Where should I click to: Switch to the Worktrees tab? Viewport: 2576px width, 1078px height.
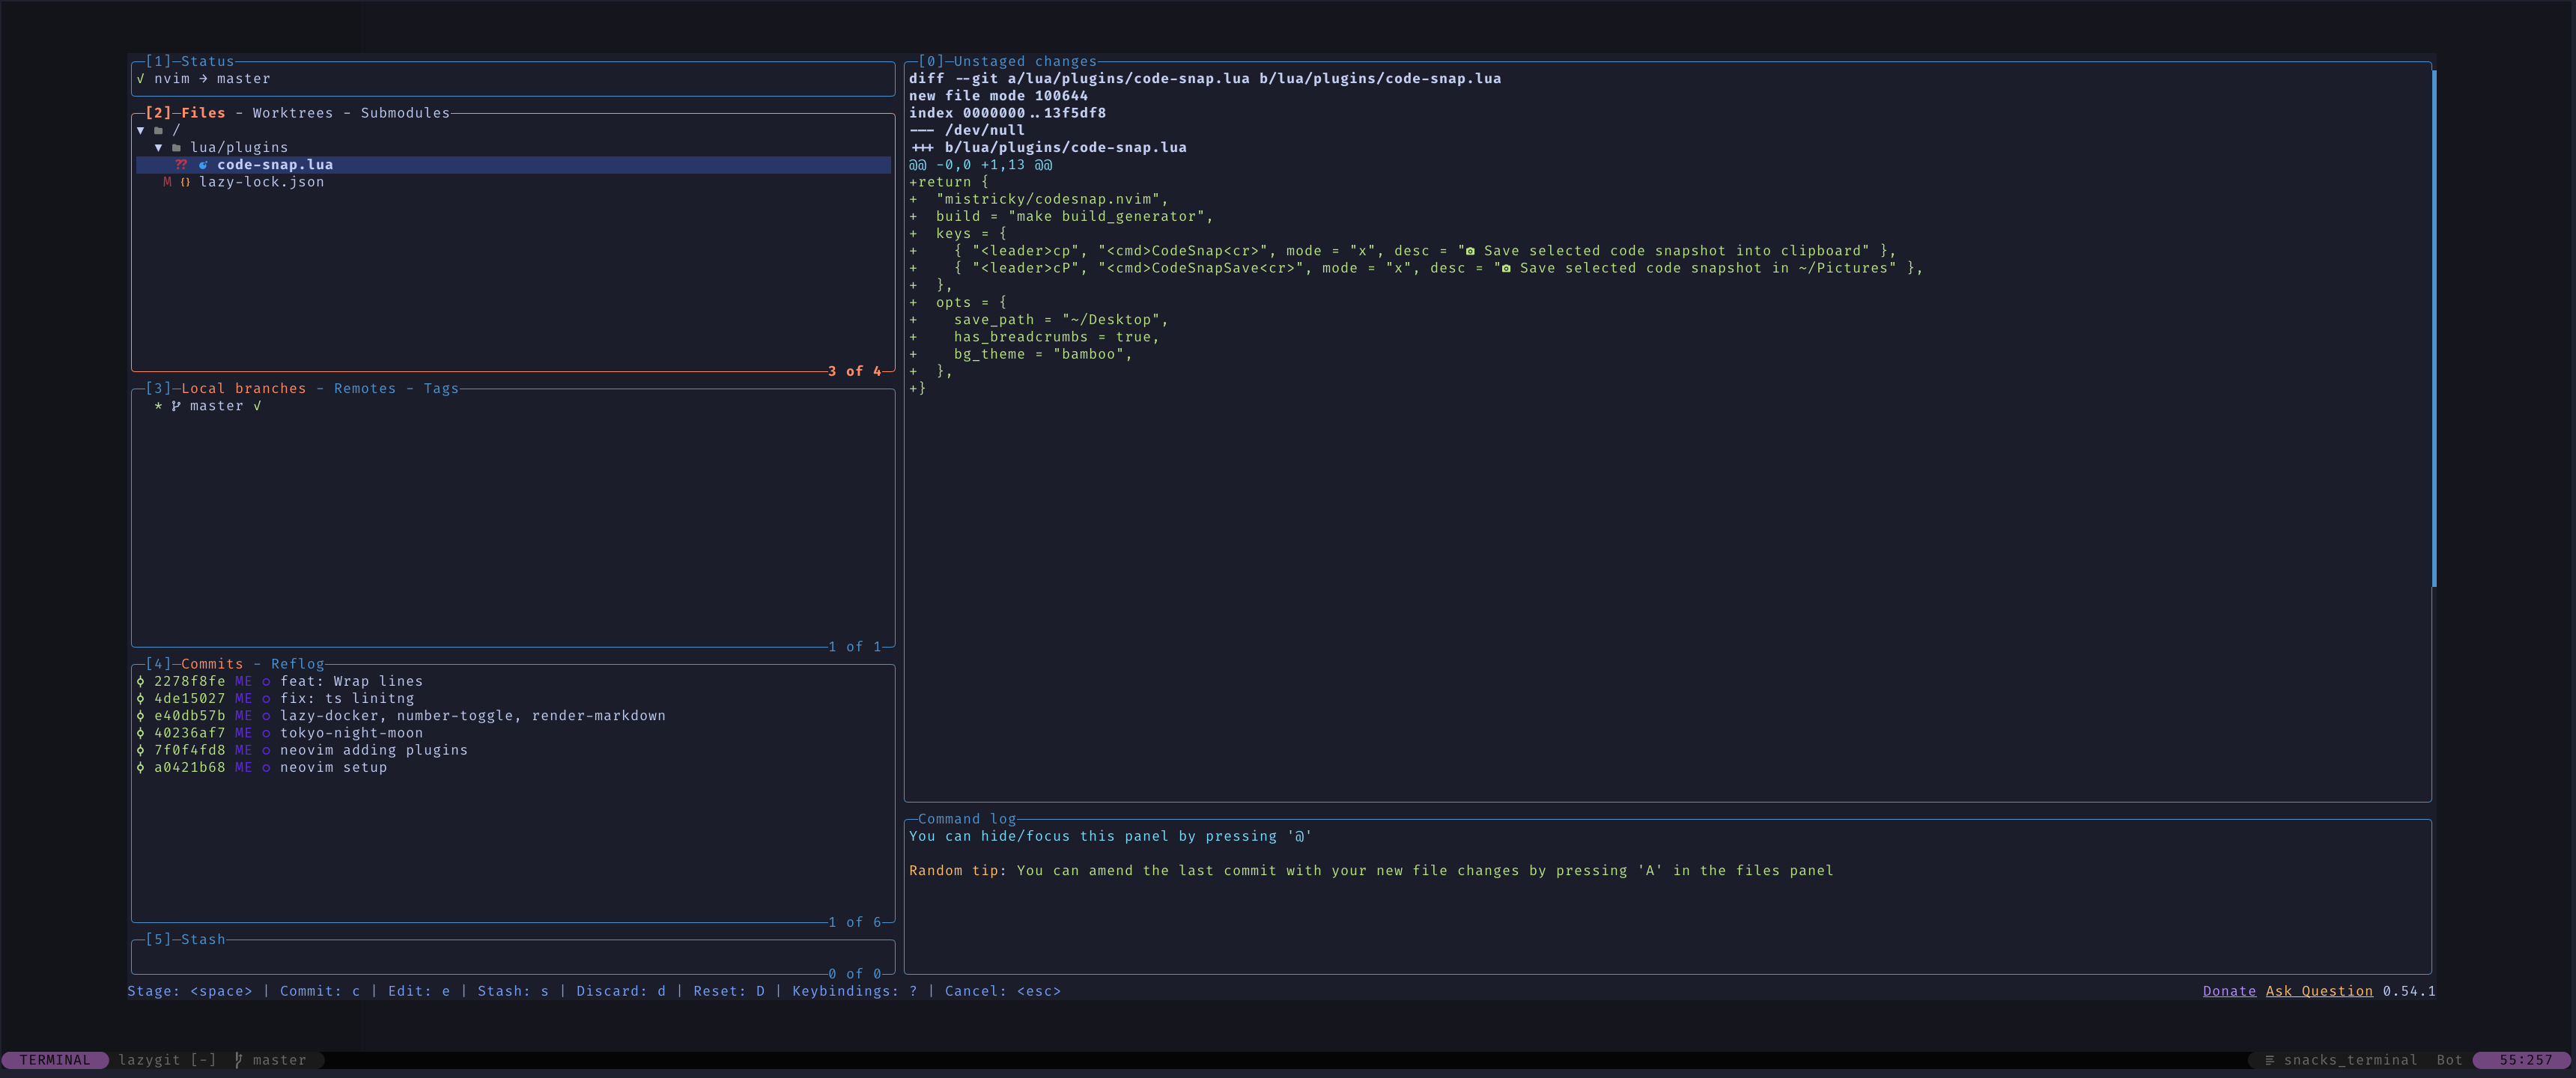(292, 113)
